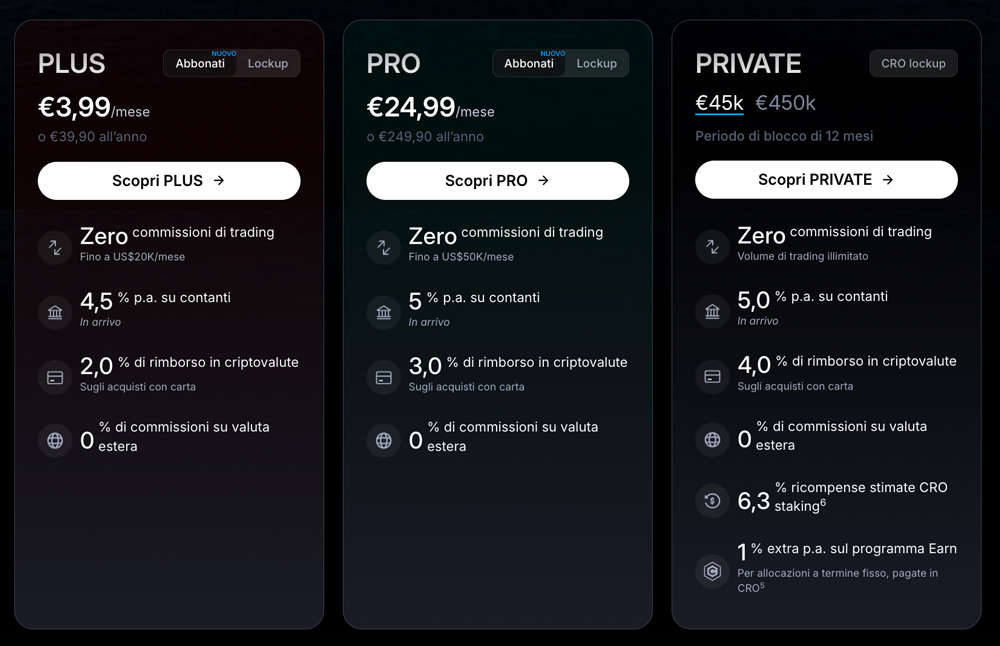1000x646 pixels.
Task: Click the Scopri PLUS button
Action: coord(168,181)
